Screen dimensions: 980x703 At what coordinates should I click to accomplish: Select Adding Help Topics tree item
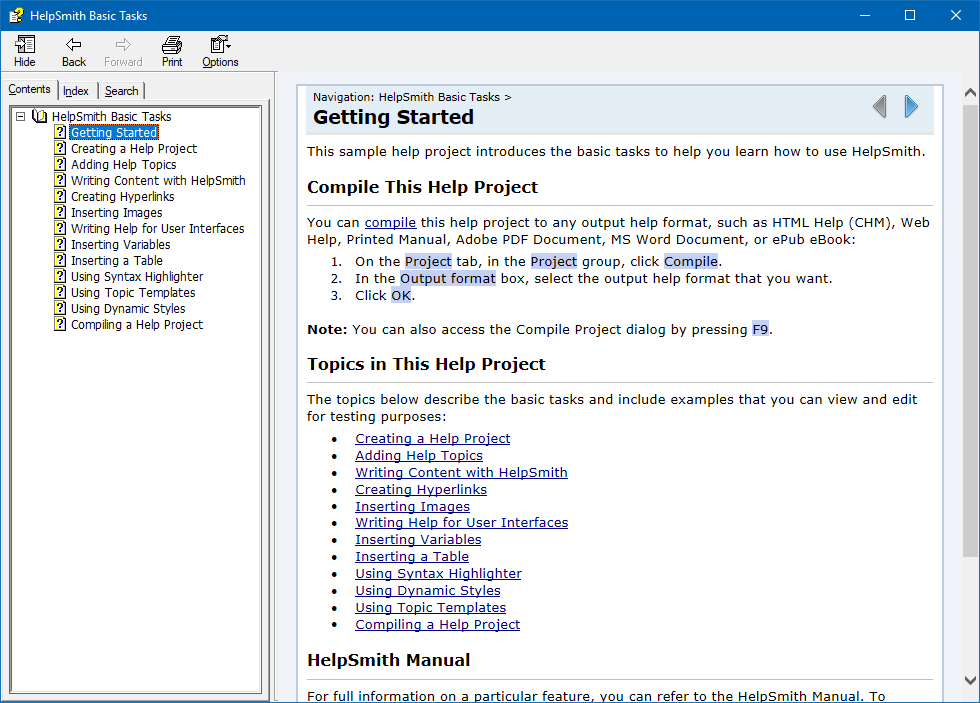[124, 164]
